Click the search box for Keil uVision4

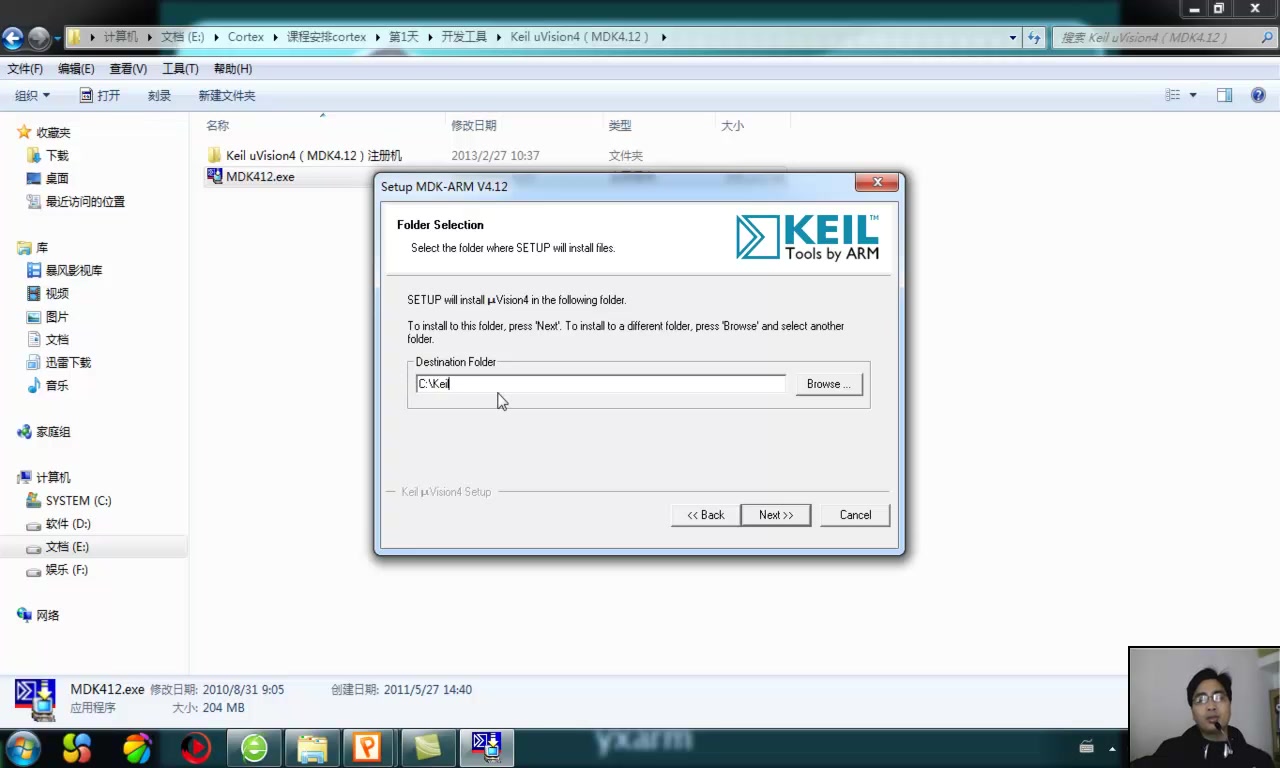tap(1162, 38)
